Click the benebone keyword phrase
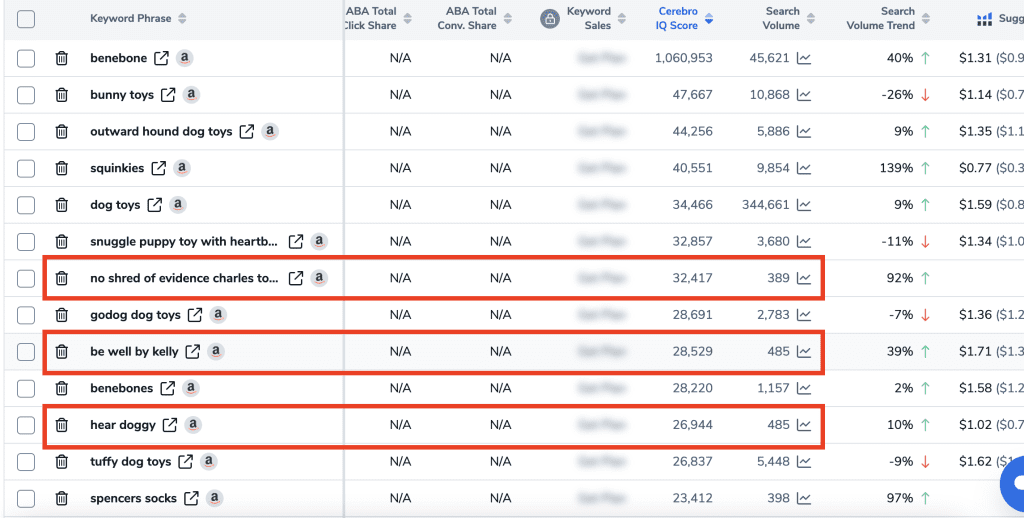Screen dimensions: 1024x518 click(x=118, y=58)
